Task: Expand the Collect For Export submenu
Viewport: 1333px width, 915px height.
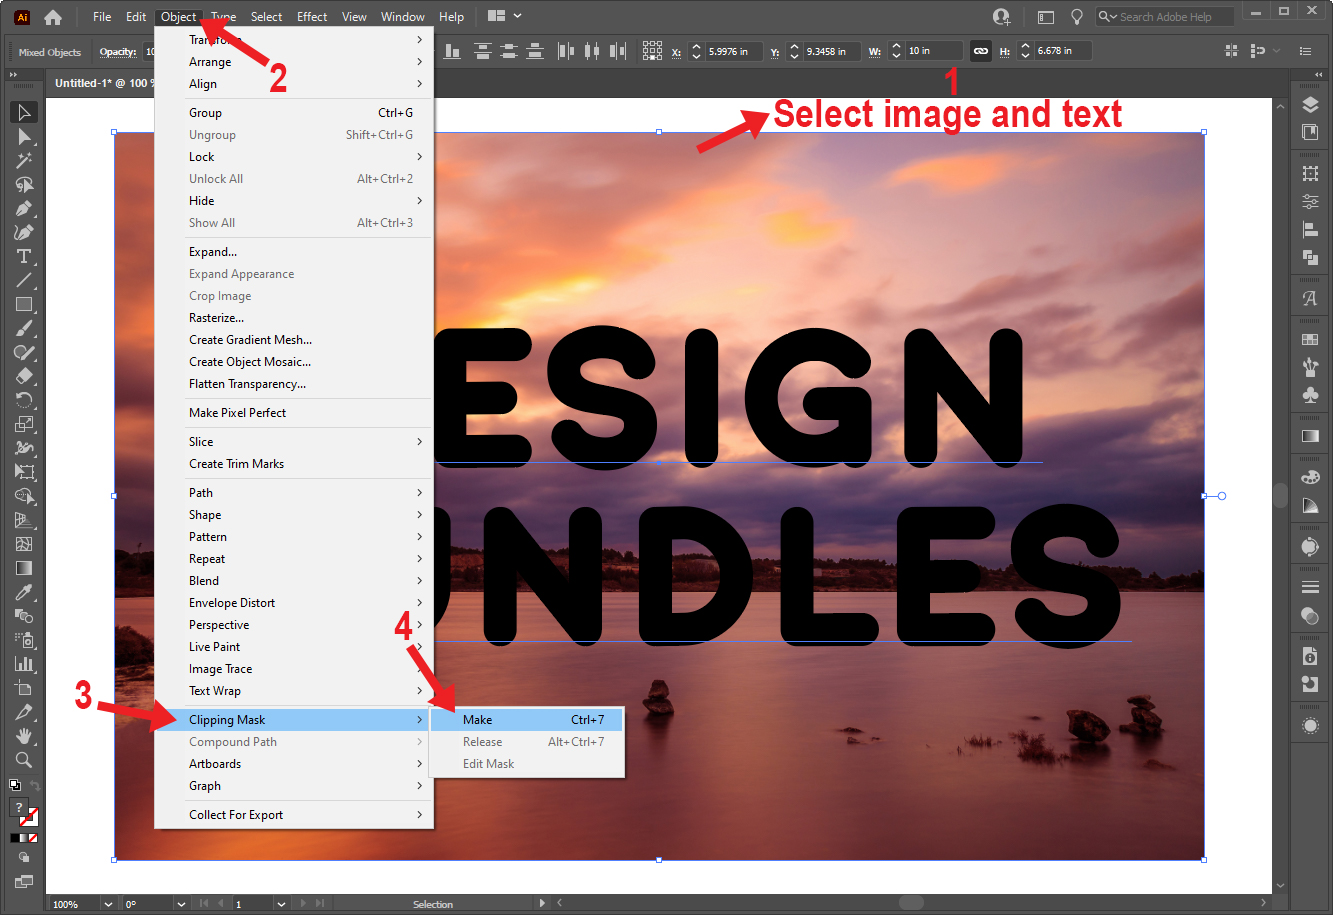Action: click(294, 815)
